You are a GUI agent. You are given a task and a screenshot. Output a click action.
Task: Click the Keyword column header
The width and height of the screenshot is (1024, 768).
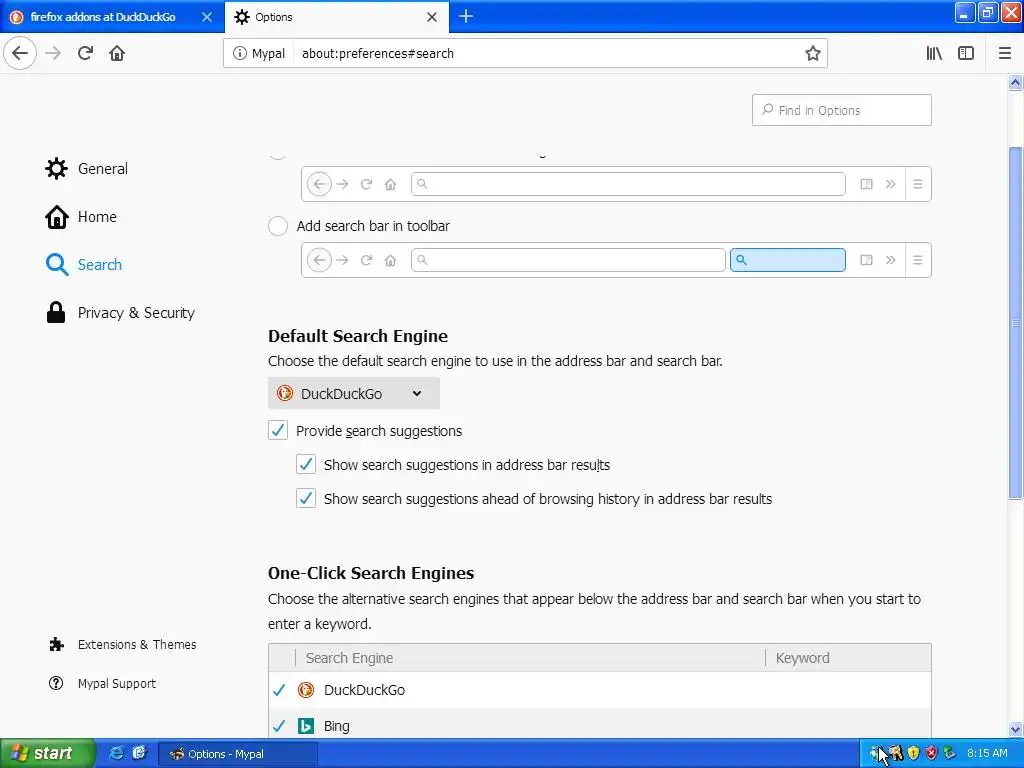(848, 658)
